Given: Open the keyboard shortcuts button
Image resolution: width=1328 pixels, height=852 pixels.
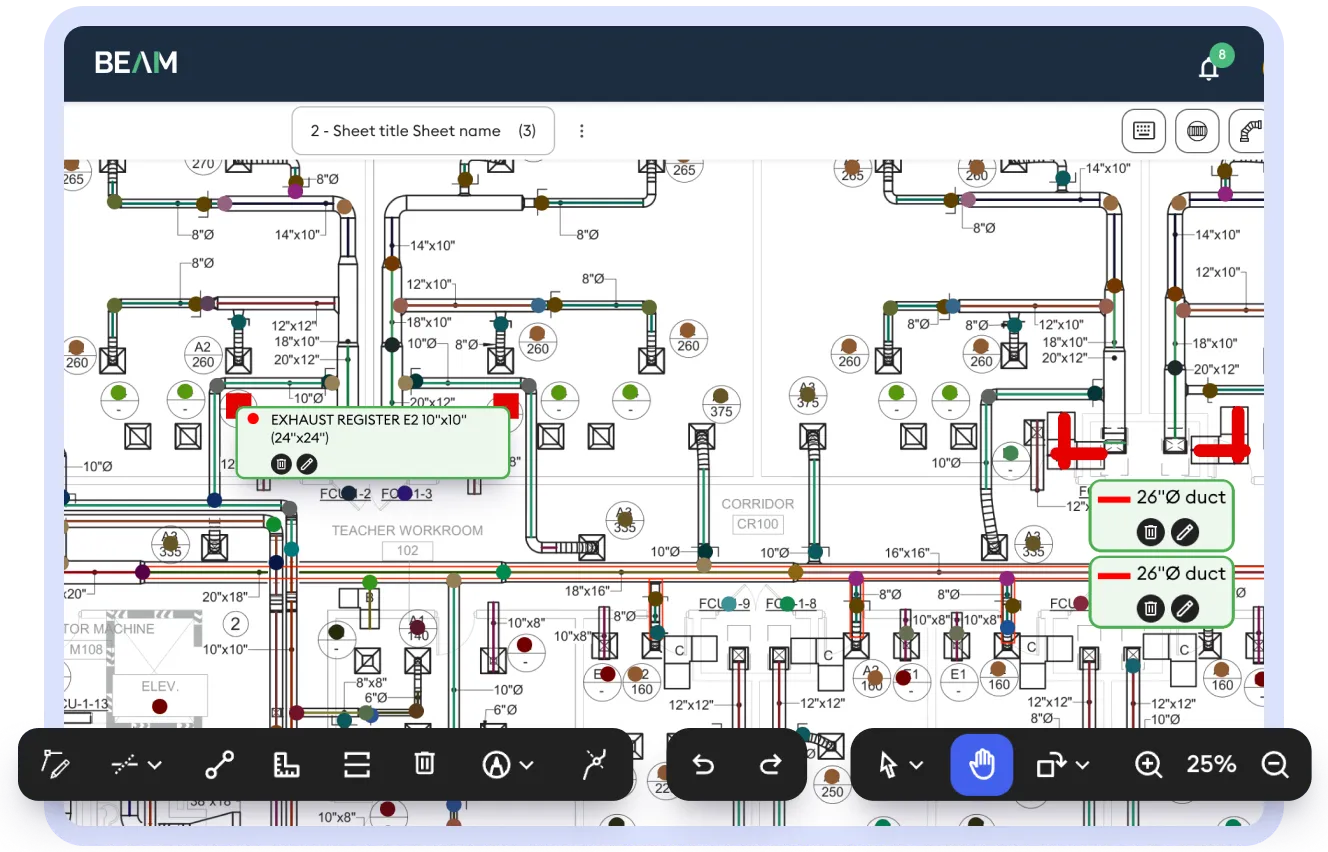Looking at the screenshot, I should (1144, 130).
